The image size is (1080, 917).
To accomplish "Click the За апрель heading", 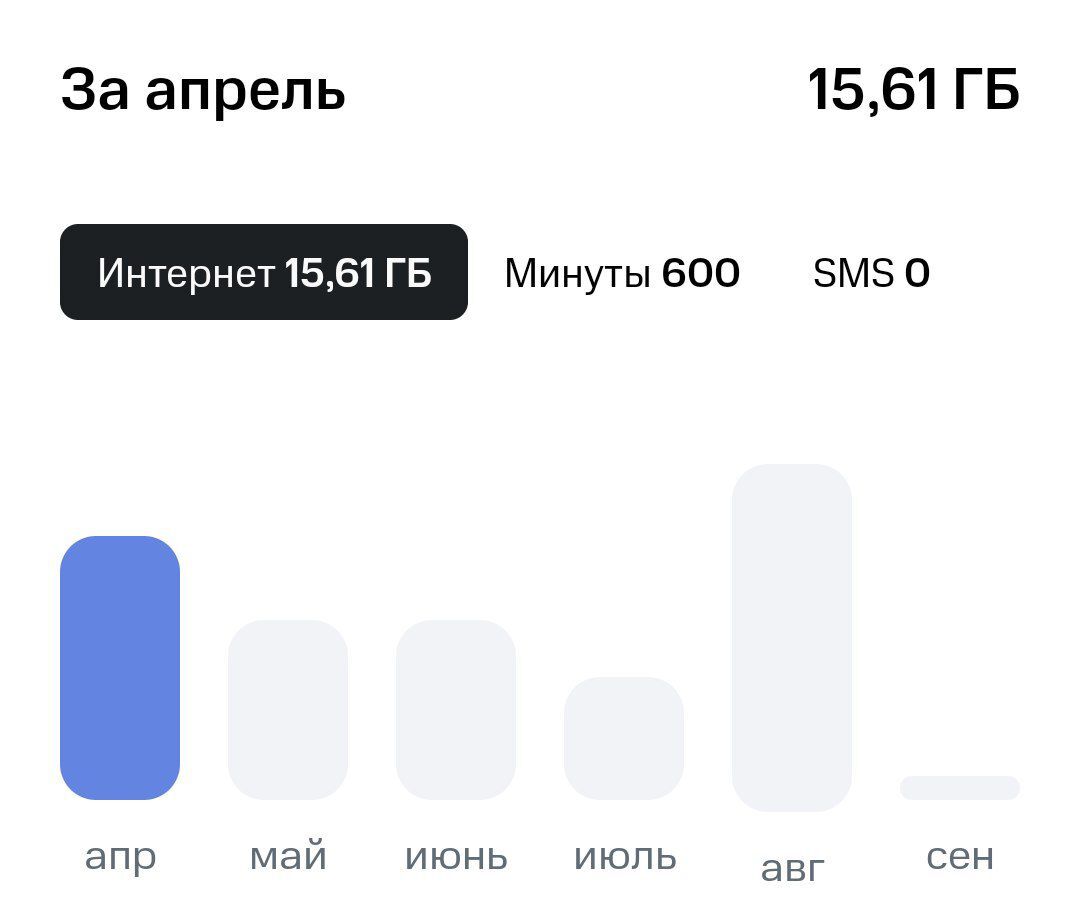I will [203, 91].
